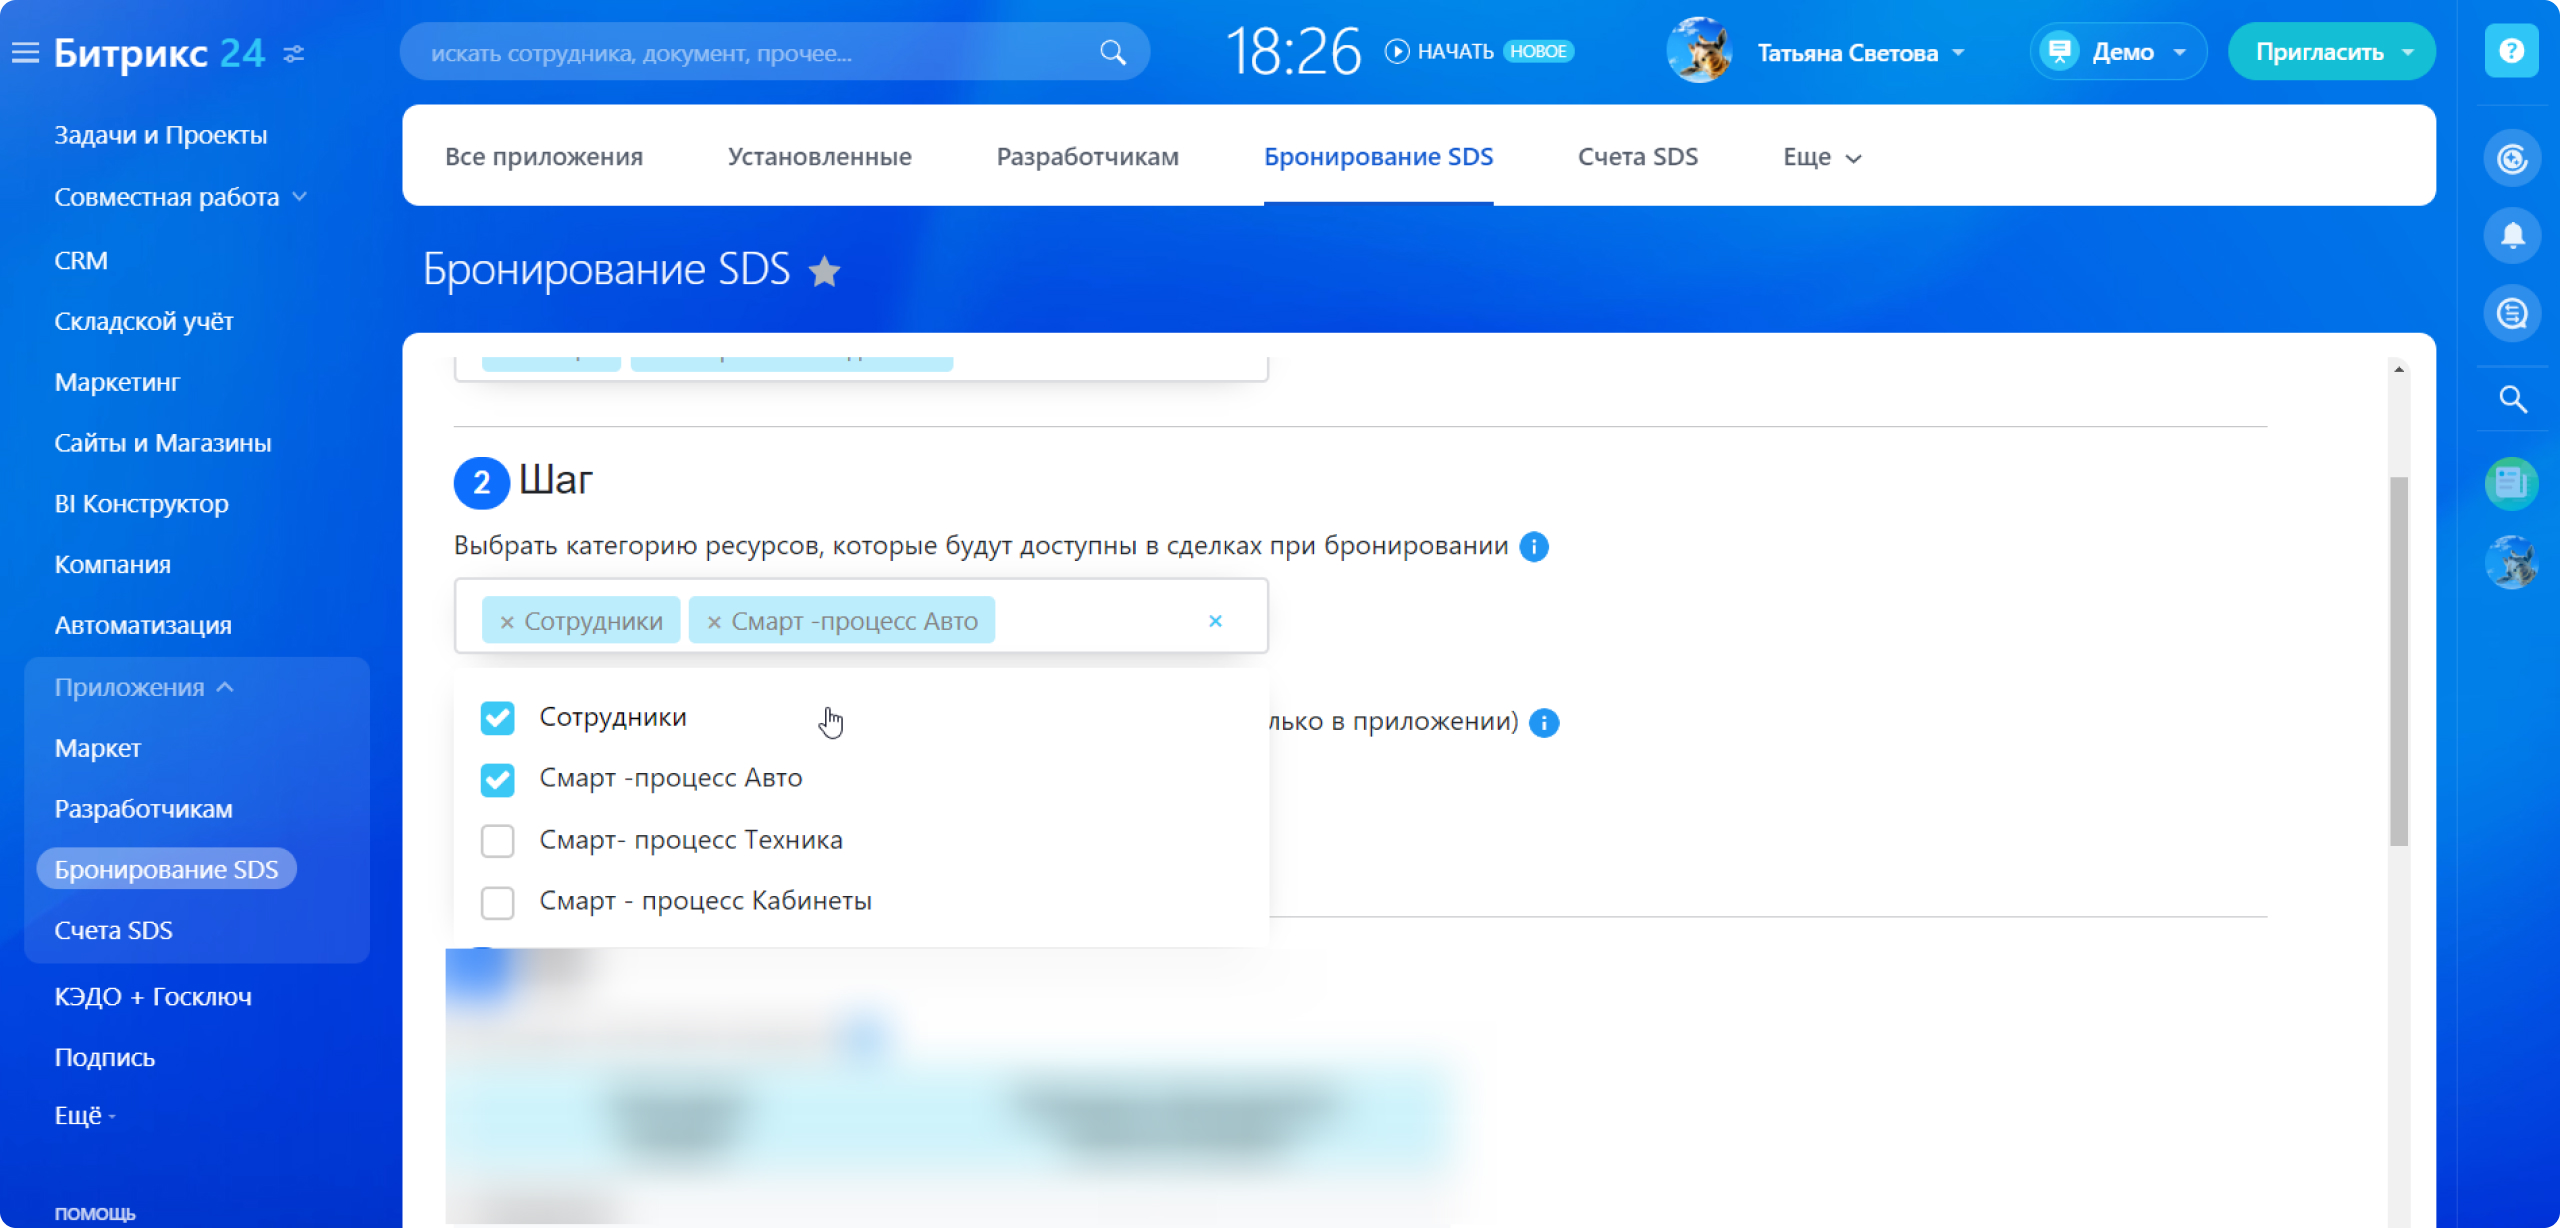Image resolution: width=2560 pixels, height=1228 pixels.
Task: Toggle favorite star next to Бронирование SDS
Action: [824, 272]
